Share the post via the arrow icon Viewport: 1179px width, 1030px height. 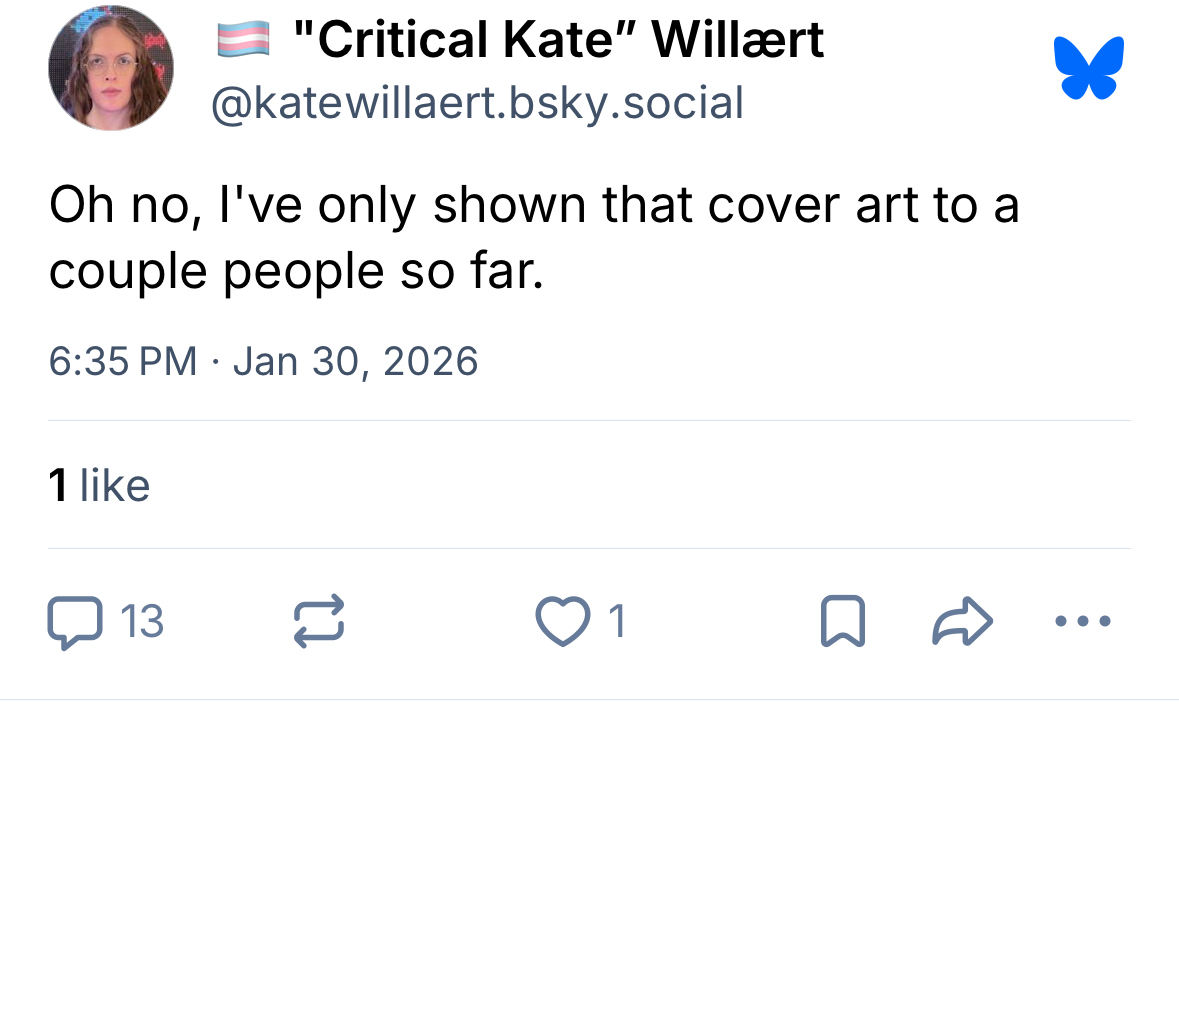coord(962,621)
